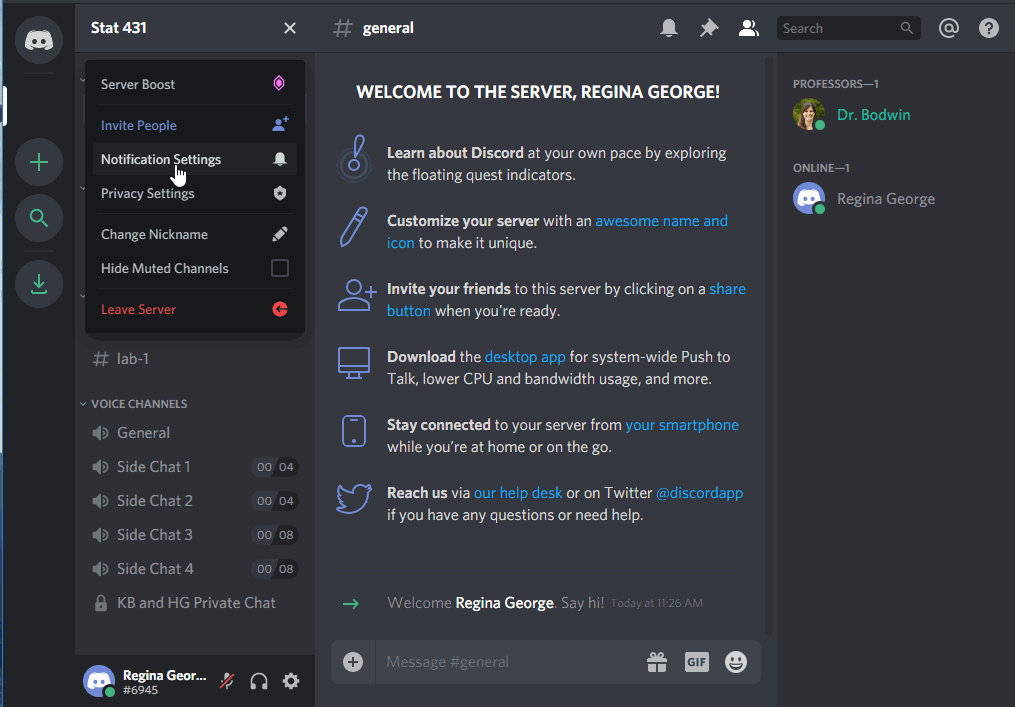Open the GIF picker
This screenshot has width=1015, height=707.
pyautogui.click(x=696, y=662)
